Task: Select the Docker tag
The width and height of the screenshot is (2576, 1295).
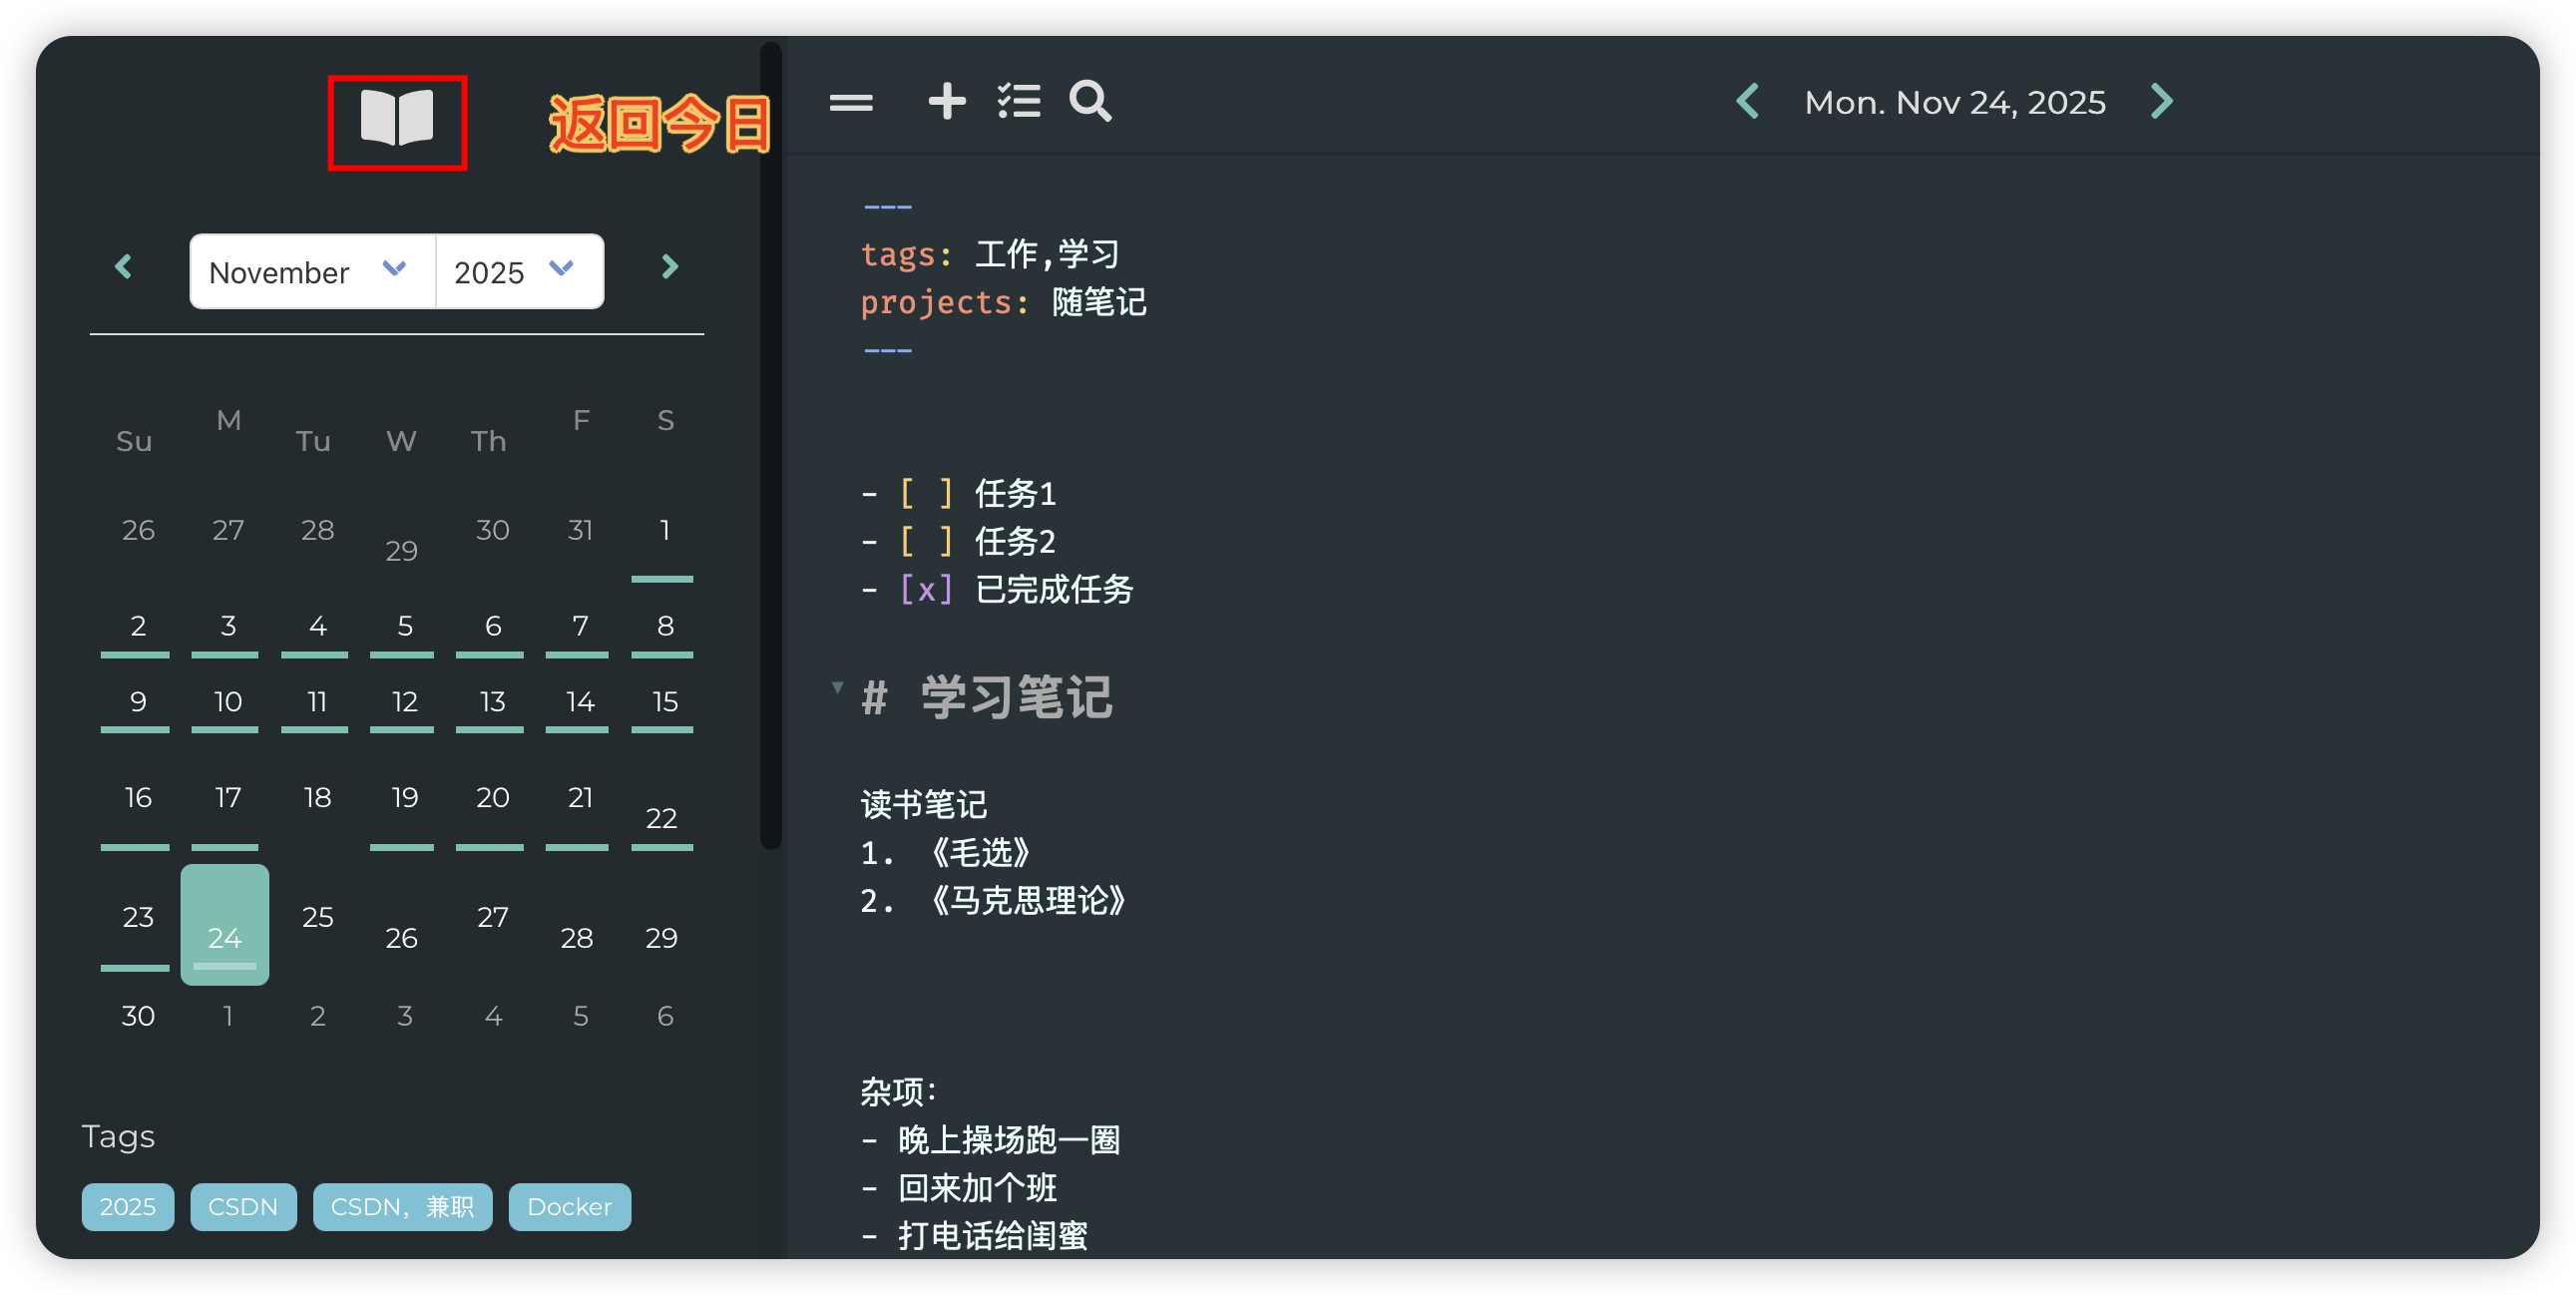Action: point(569,1207)
